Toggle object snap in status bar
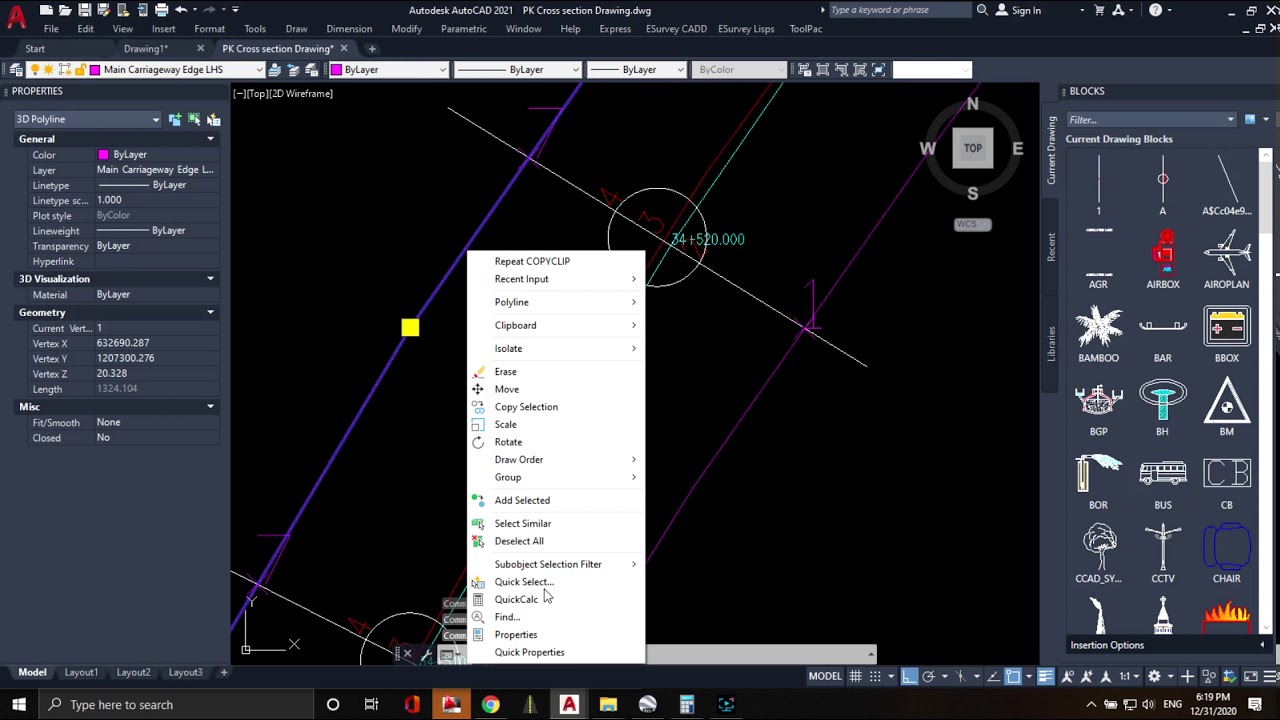Screen dimensions: 1280x720 pos(1013,677)
